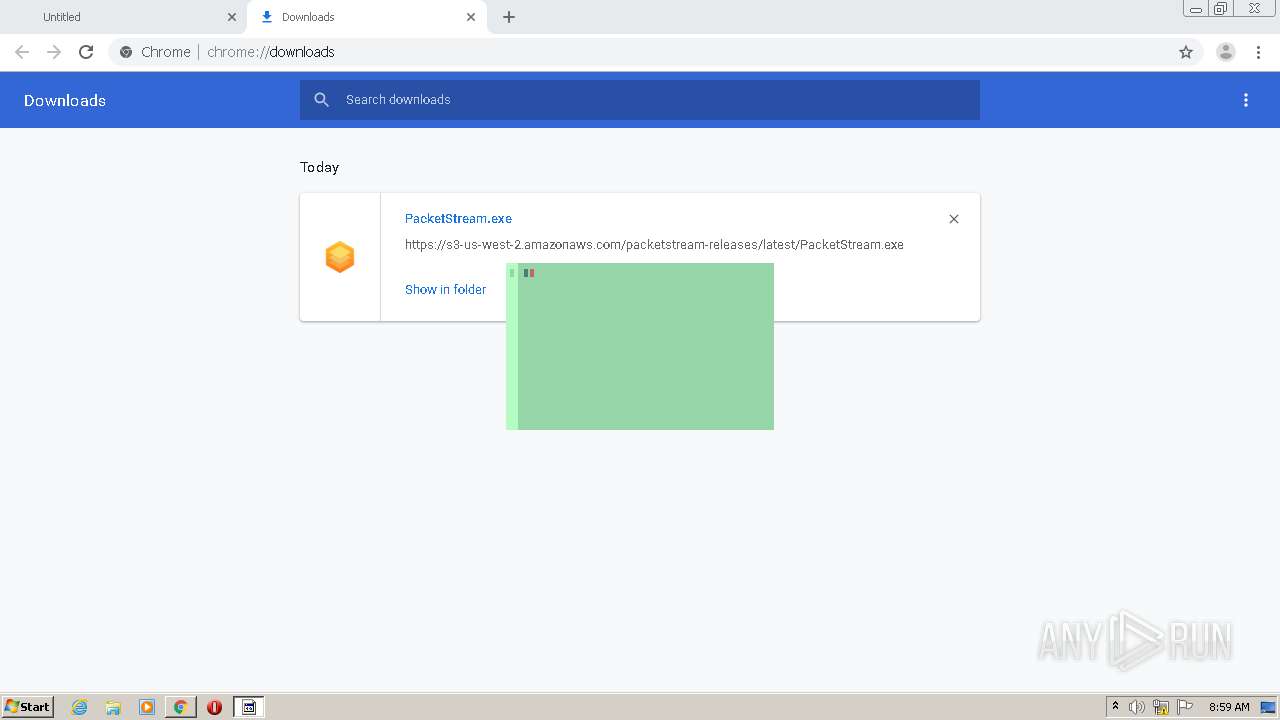This screenshot has width=1280, height=720.
Task: Open the network tray icon
Action: point(1161,707)
